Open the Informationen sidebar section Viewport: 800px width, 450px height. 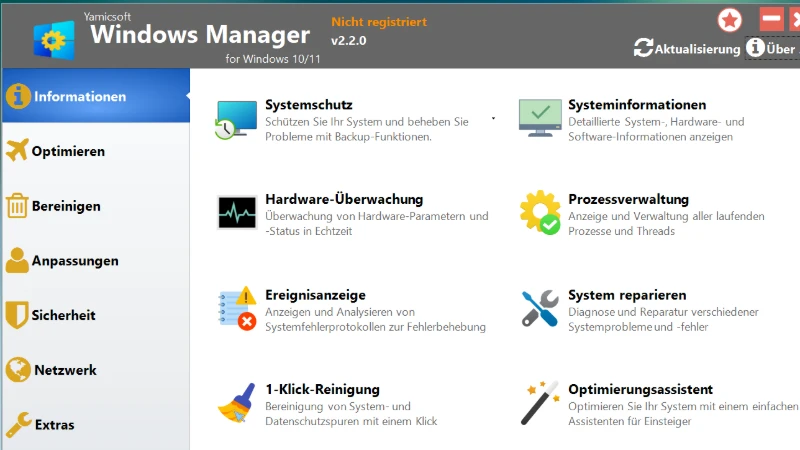tap(96, 96)
